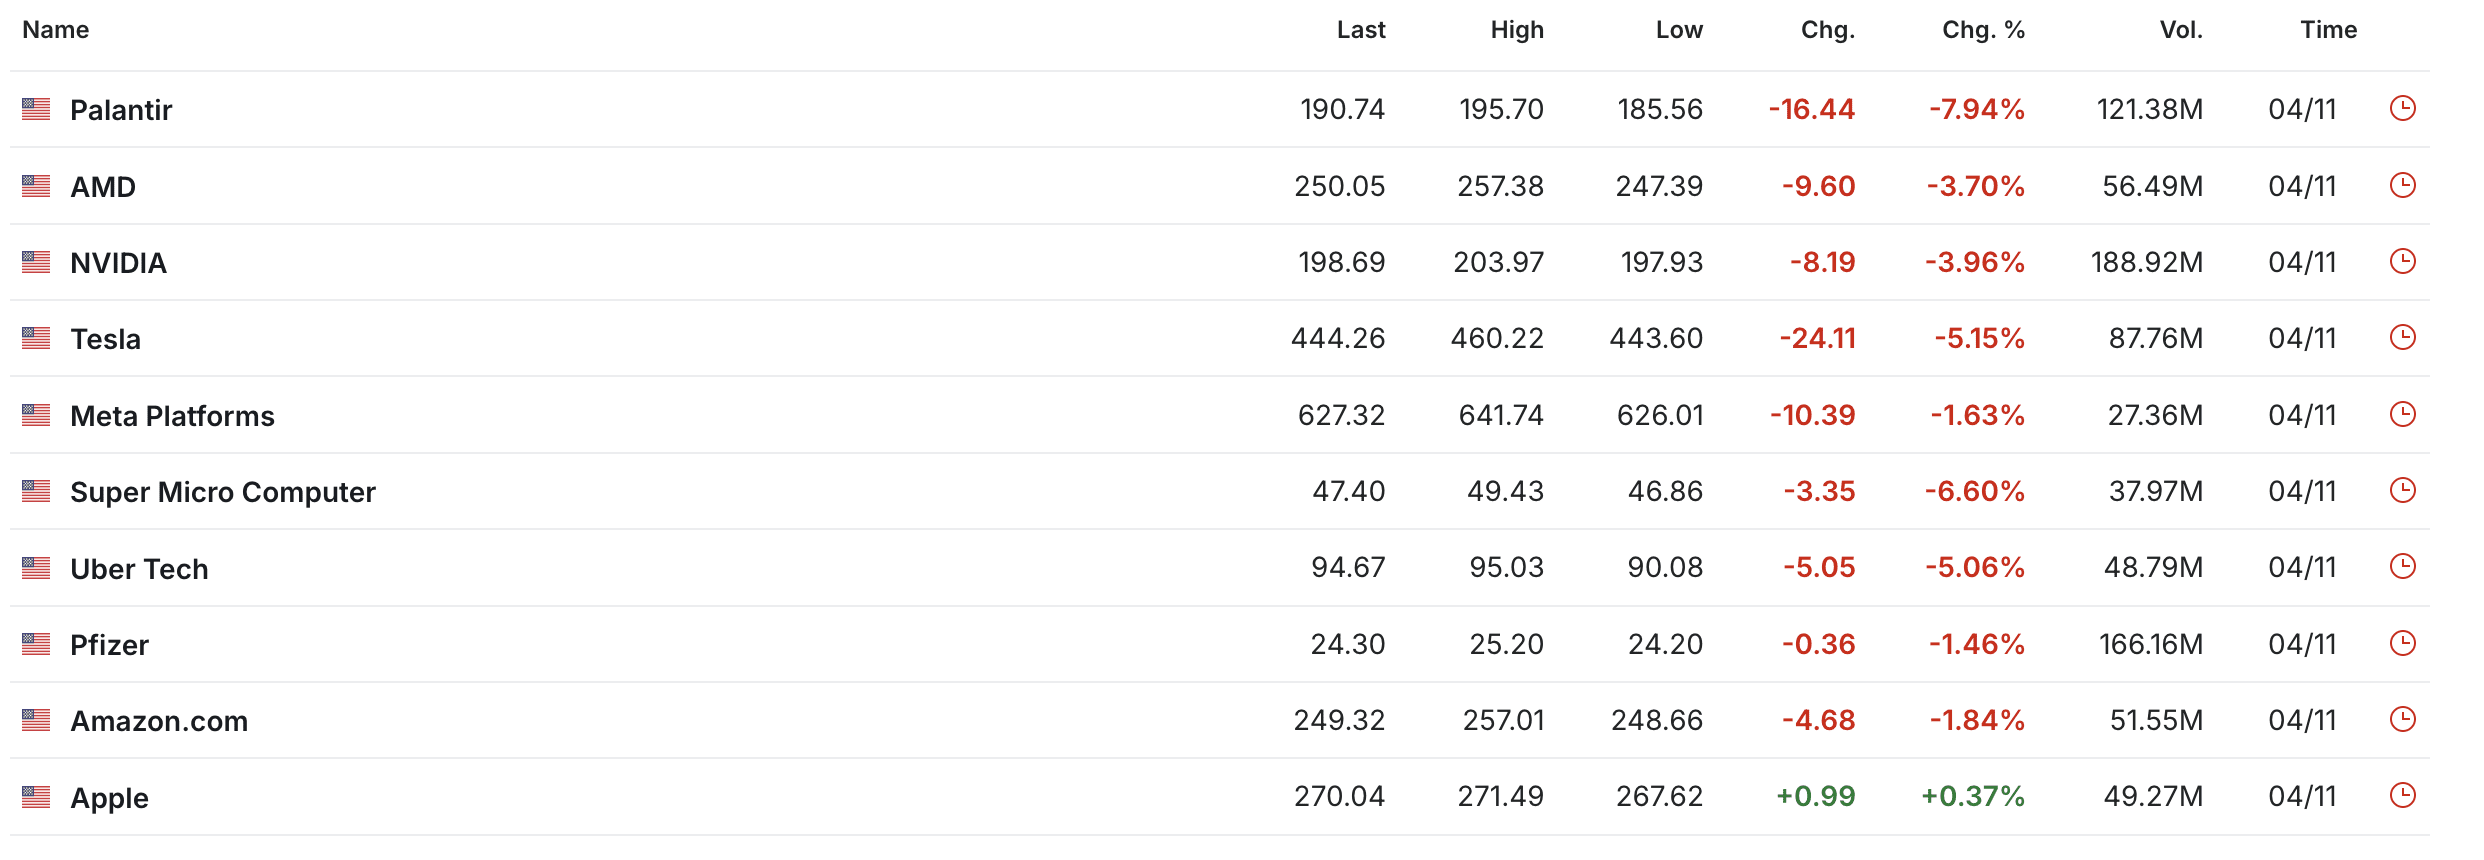The width and height of the screenshot is (2484, 860).
Task: Select the Uber Tech row
Action: coord(139,567)
